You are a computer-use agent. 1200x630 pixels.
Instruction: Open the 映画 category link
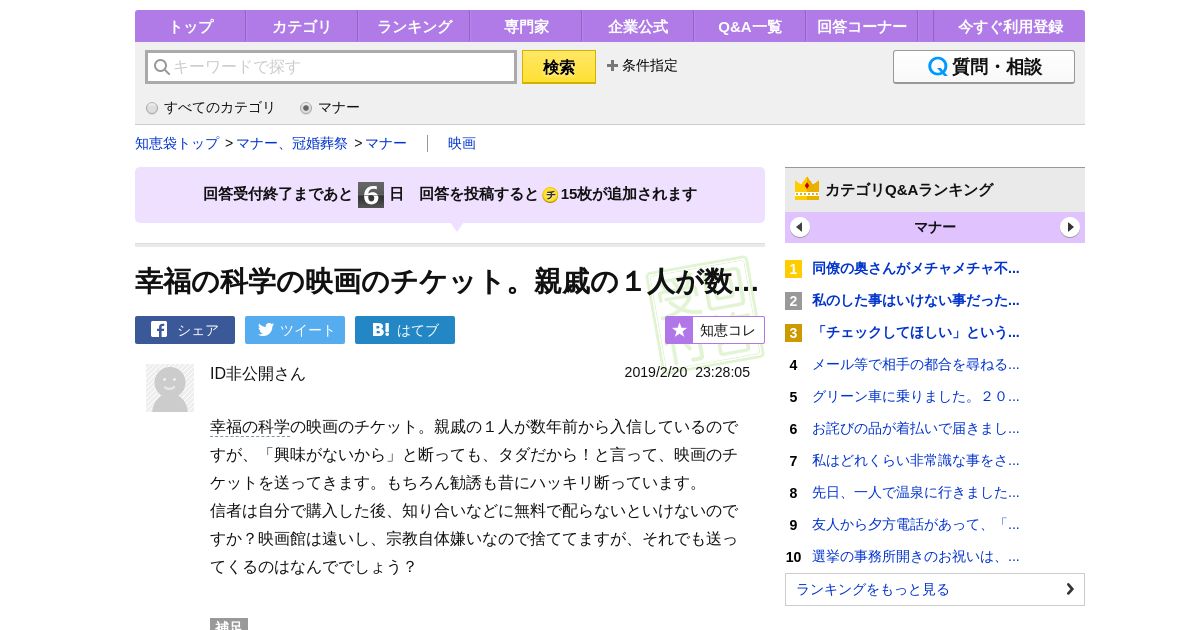pyautogui.click(x=462, y=143)
